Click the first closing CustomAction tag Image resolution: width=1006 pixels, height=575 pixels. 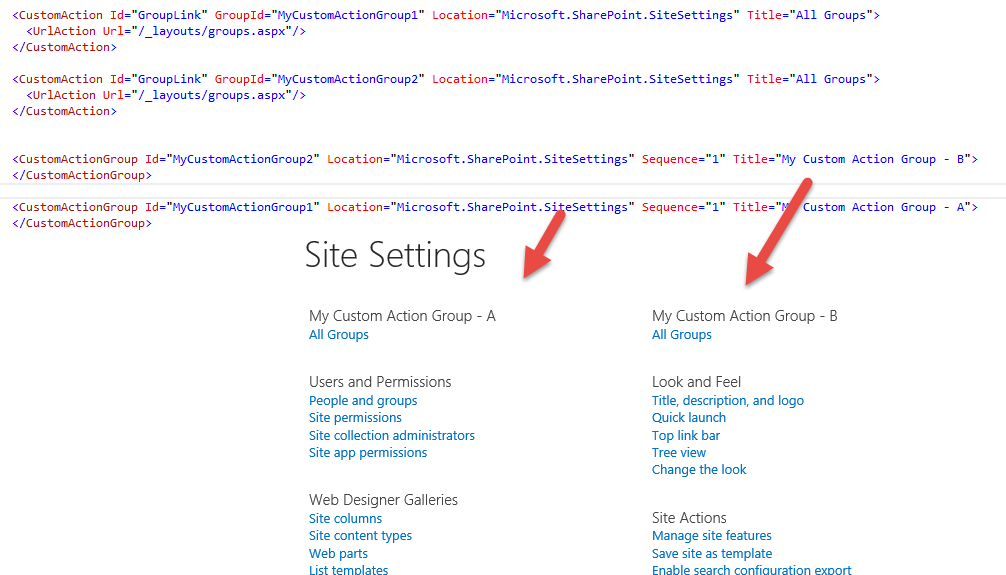65,47
